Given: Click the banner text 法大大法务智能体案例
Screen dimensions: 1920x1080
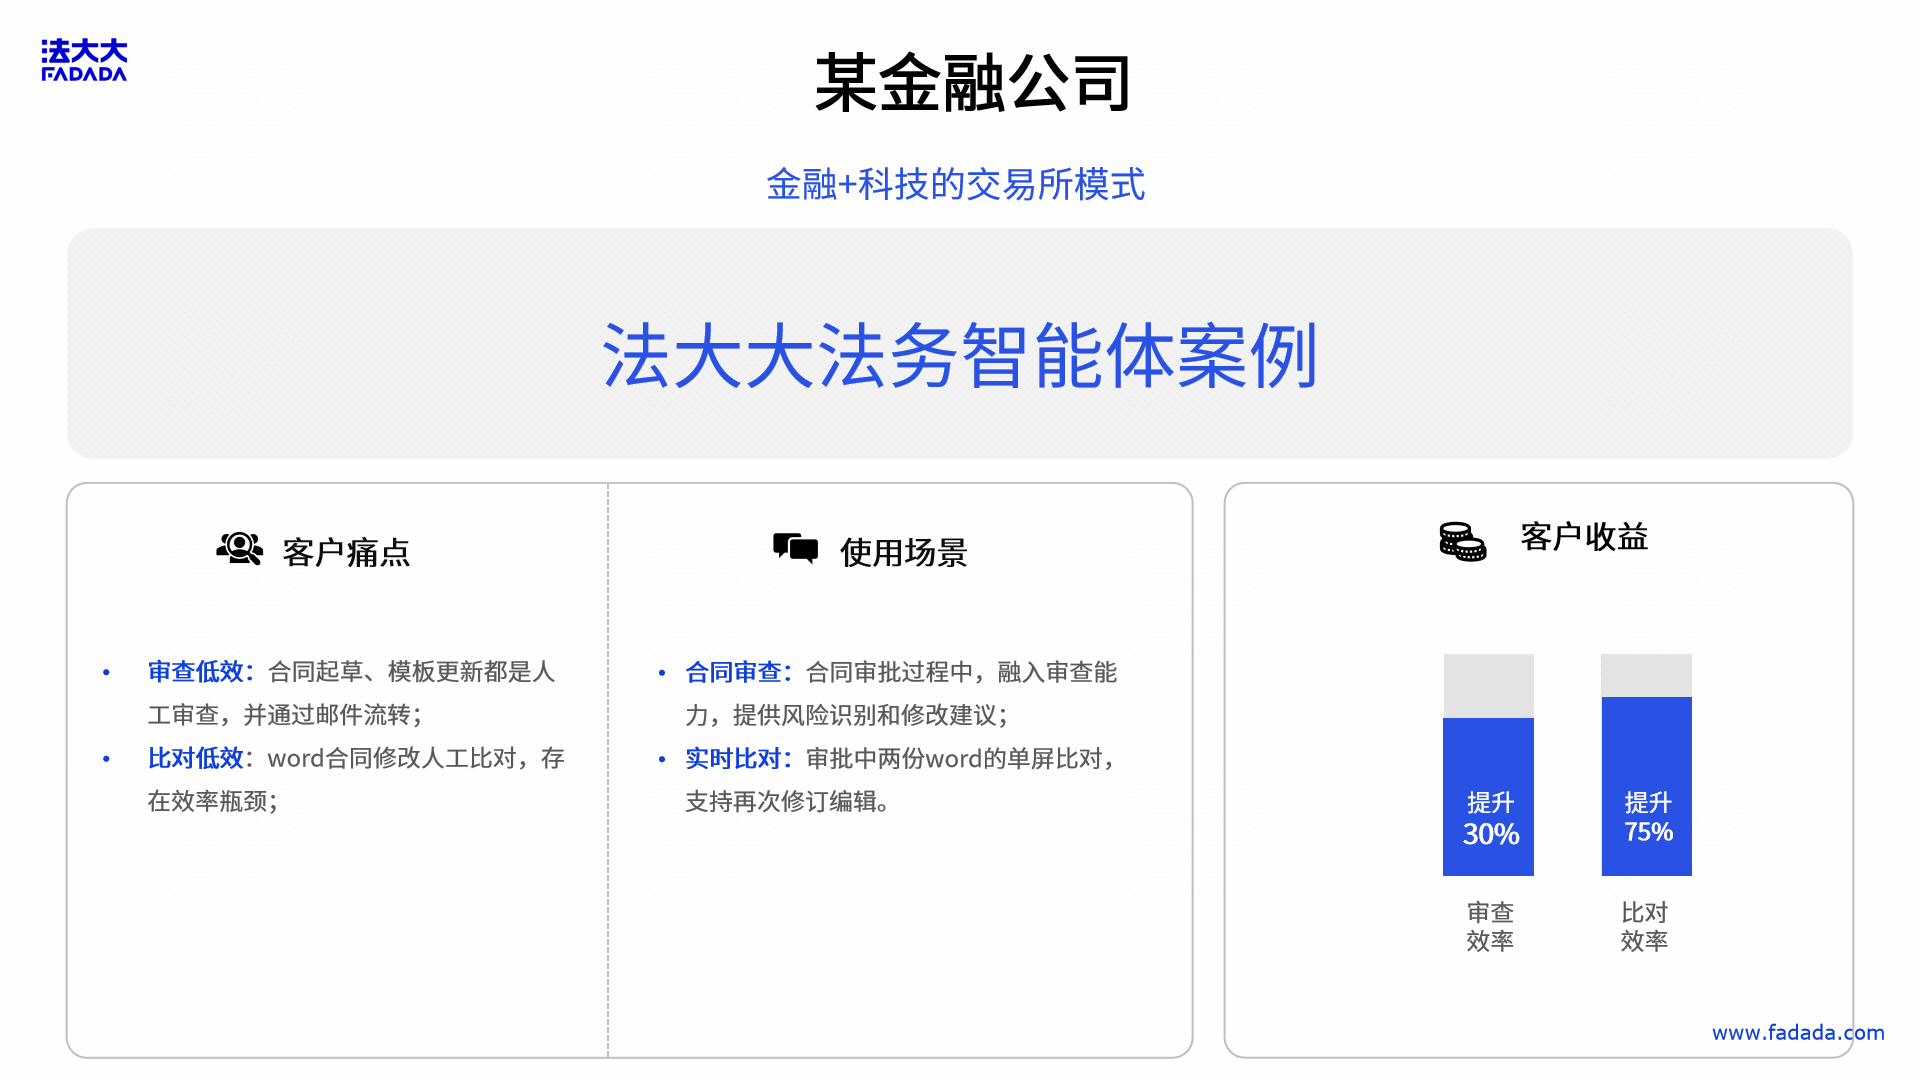Looking at the screenshot, I should [x=959, y=356].
